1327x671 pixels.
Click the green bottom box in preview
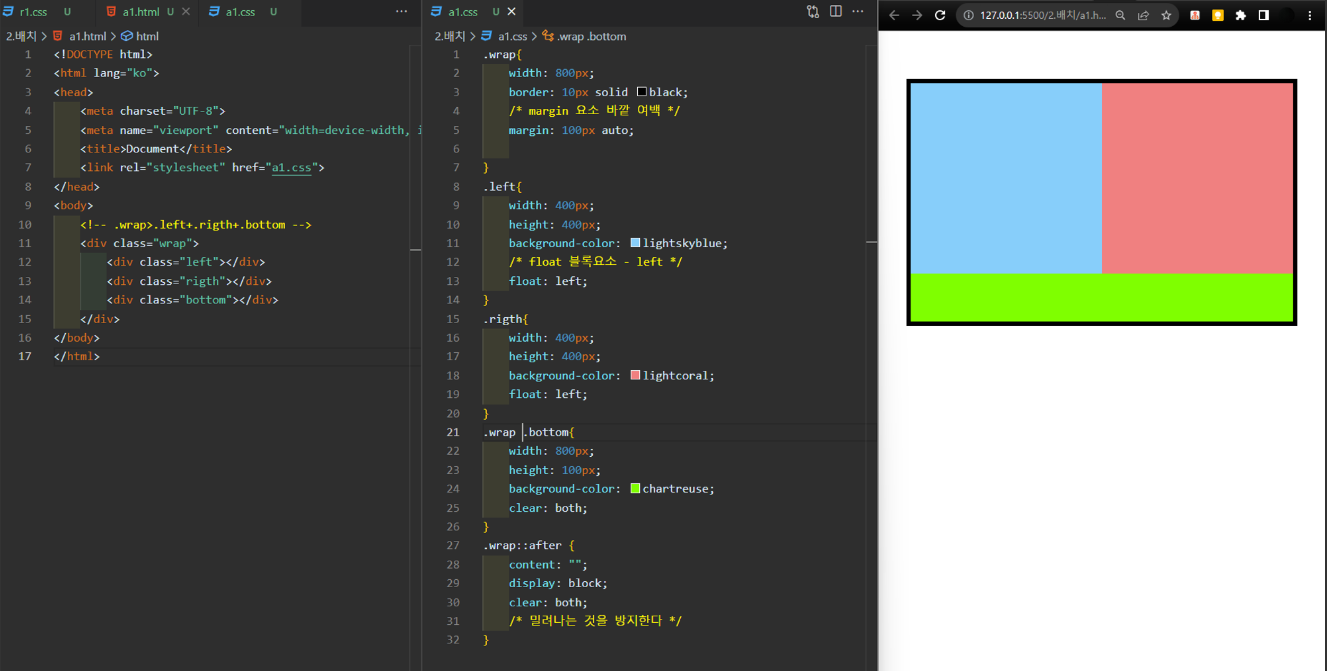(x=1102, y=297)
